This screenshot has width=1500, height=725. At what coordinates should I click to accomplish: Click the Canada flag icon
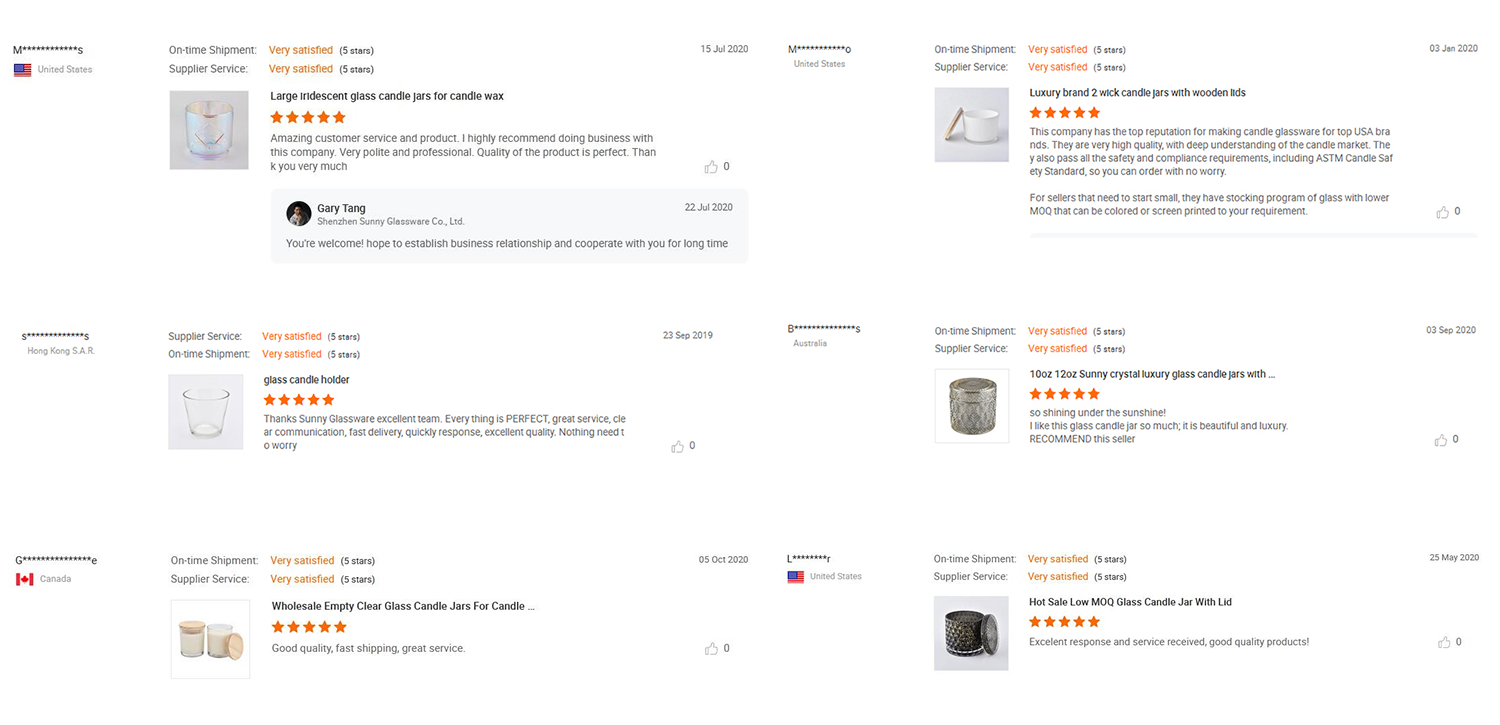click(25, 579)
